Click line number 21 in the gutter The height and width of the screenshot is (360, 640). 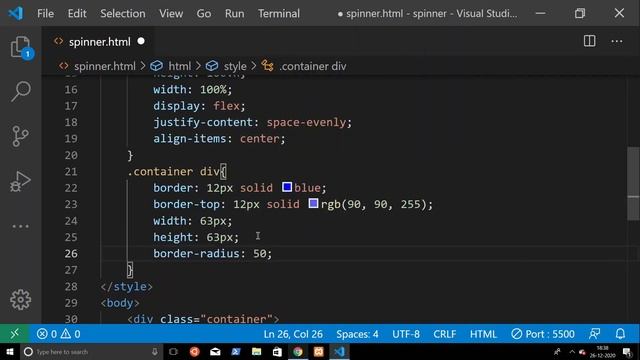(71, 171)
